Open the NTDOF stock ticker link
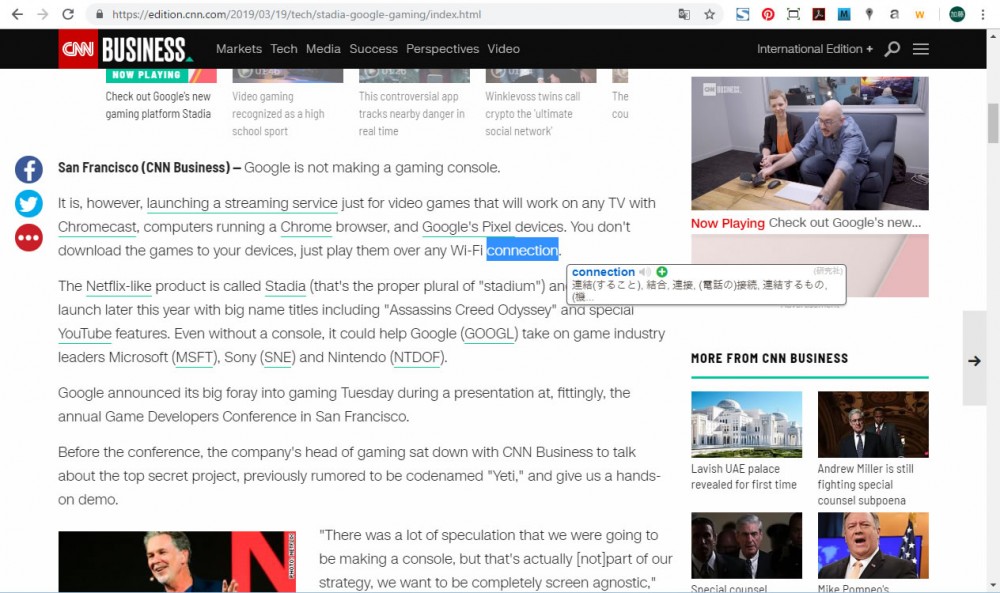The image size is (1000, 593). [x=417, y=357]
